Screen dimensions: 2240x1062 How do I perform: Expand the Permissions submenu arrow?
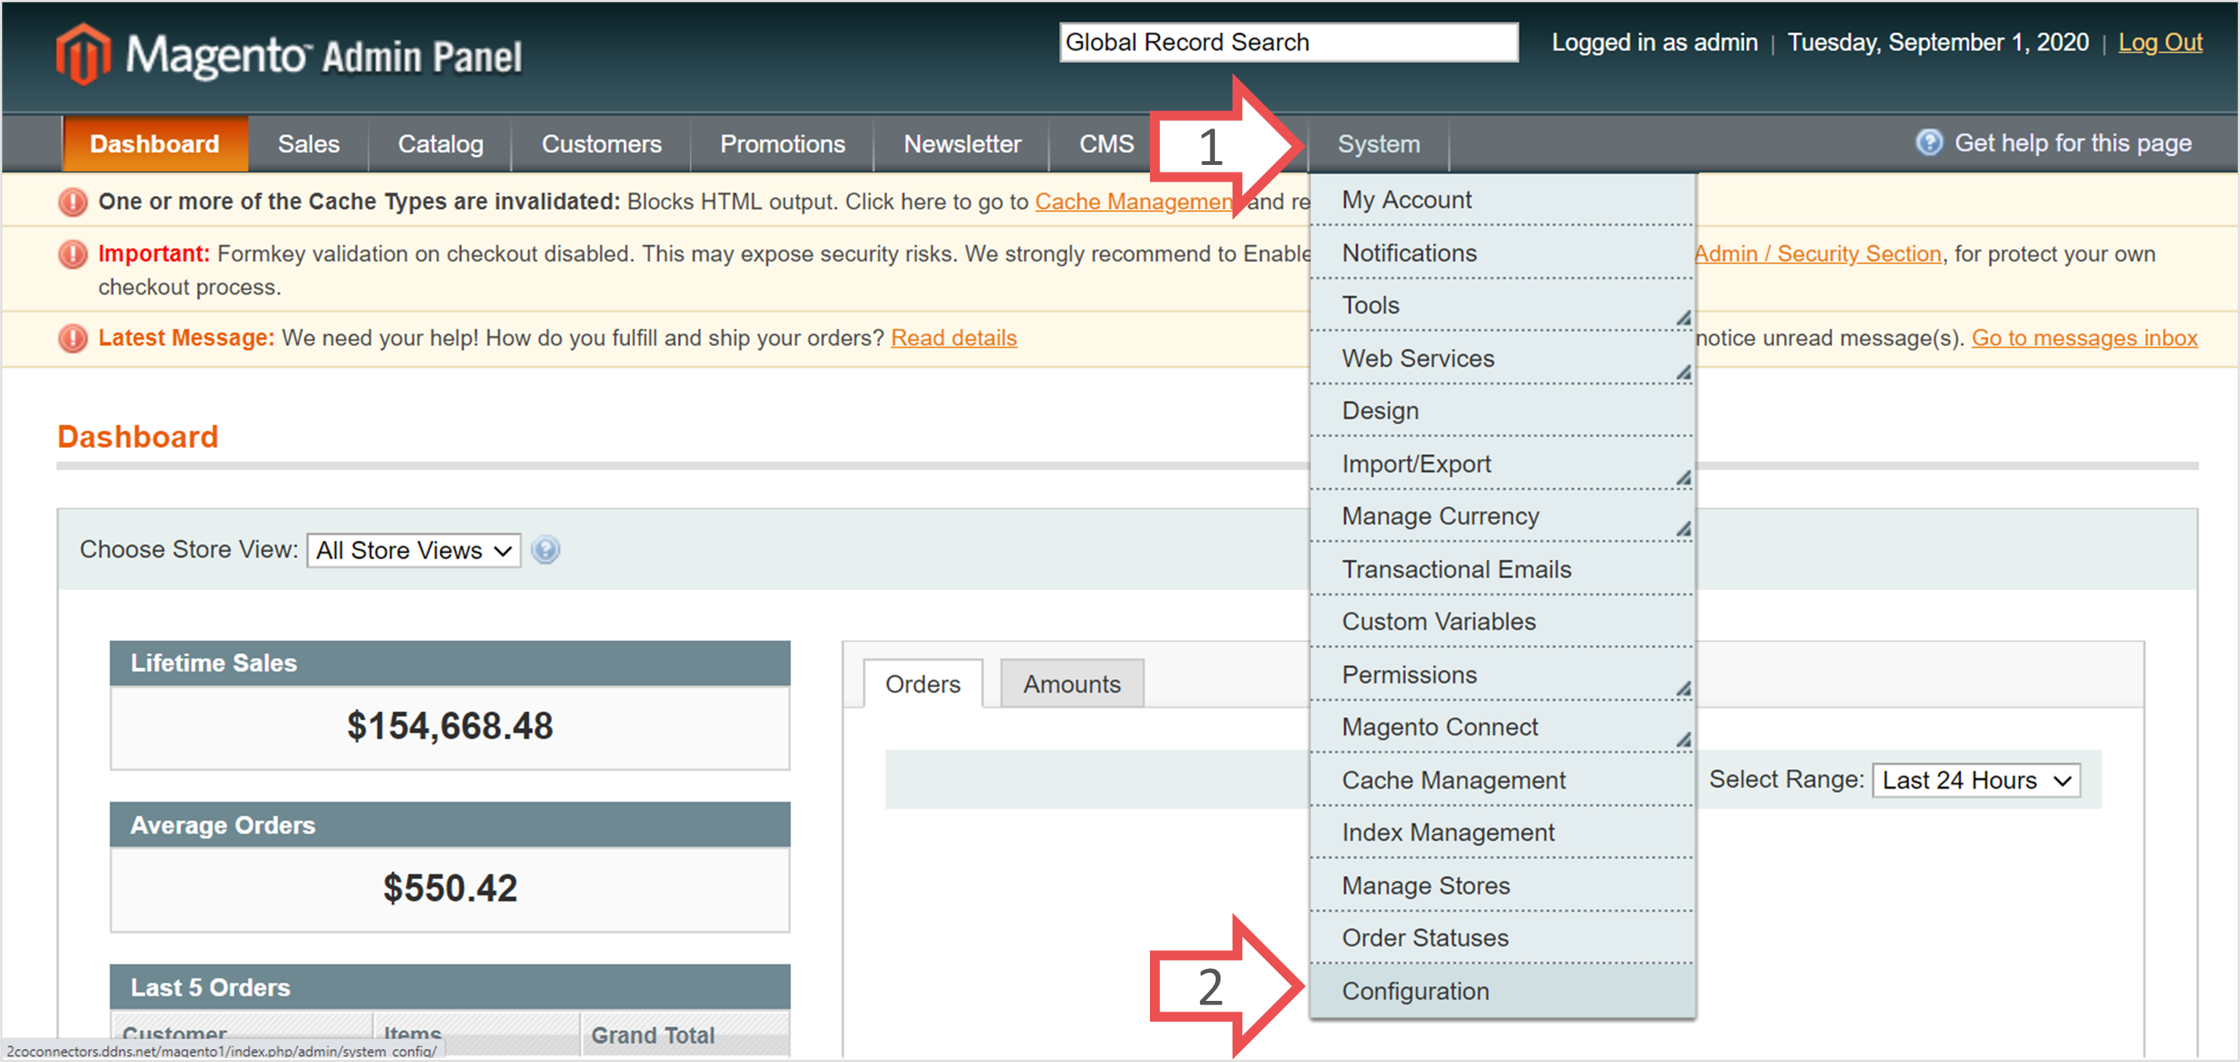click(x=1684, y=688)
